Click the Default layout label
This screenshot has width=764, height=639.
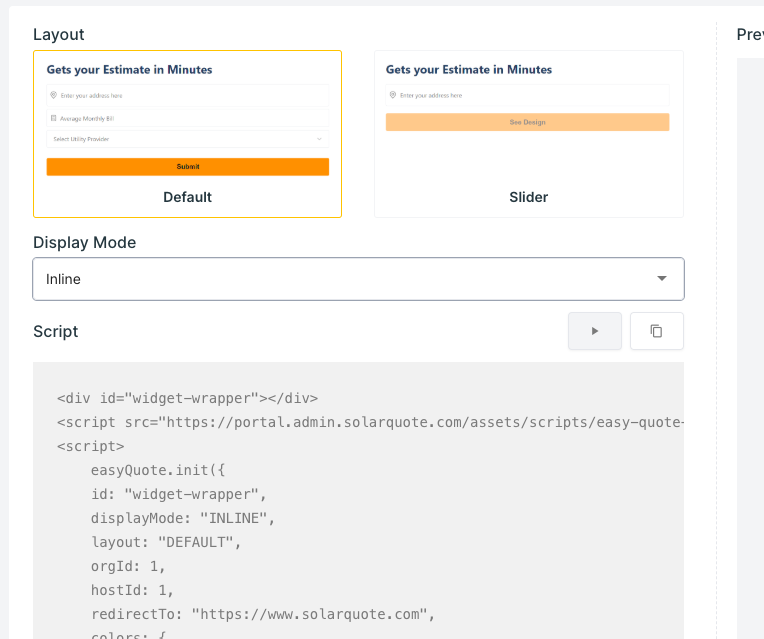(187, 197)
